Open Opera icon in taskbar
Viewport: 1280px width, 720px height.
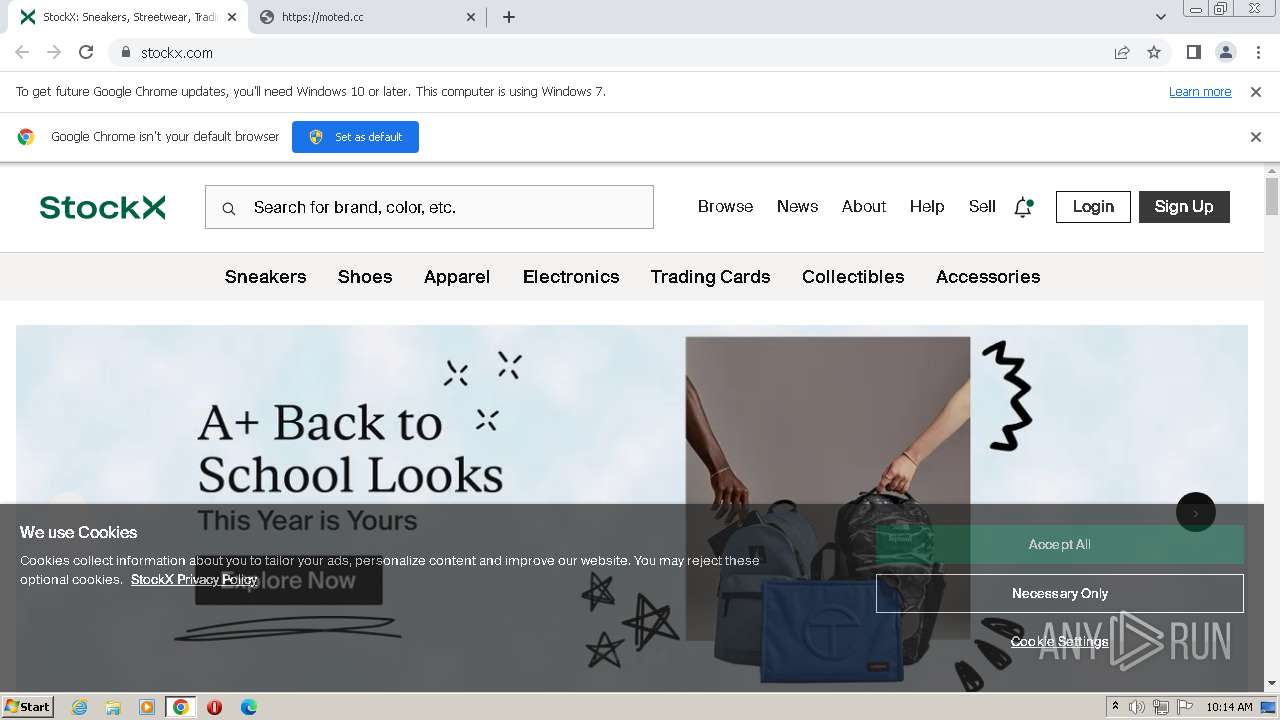pos(214,707)
